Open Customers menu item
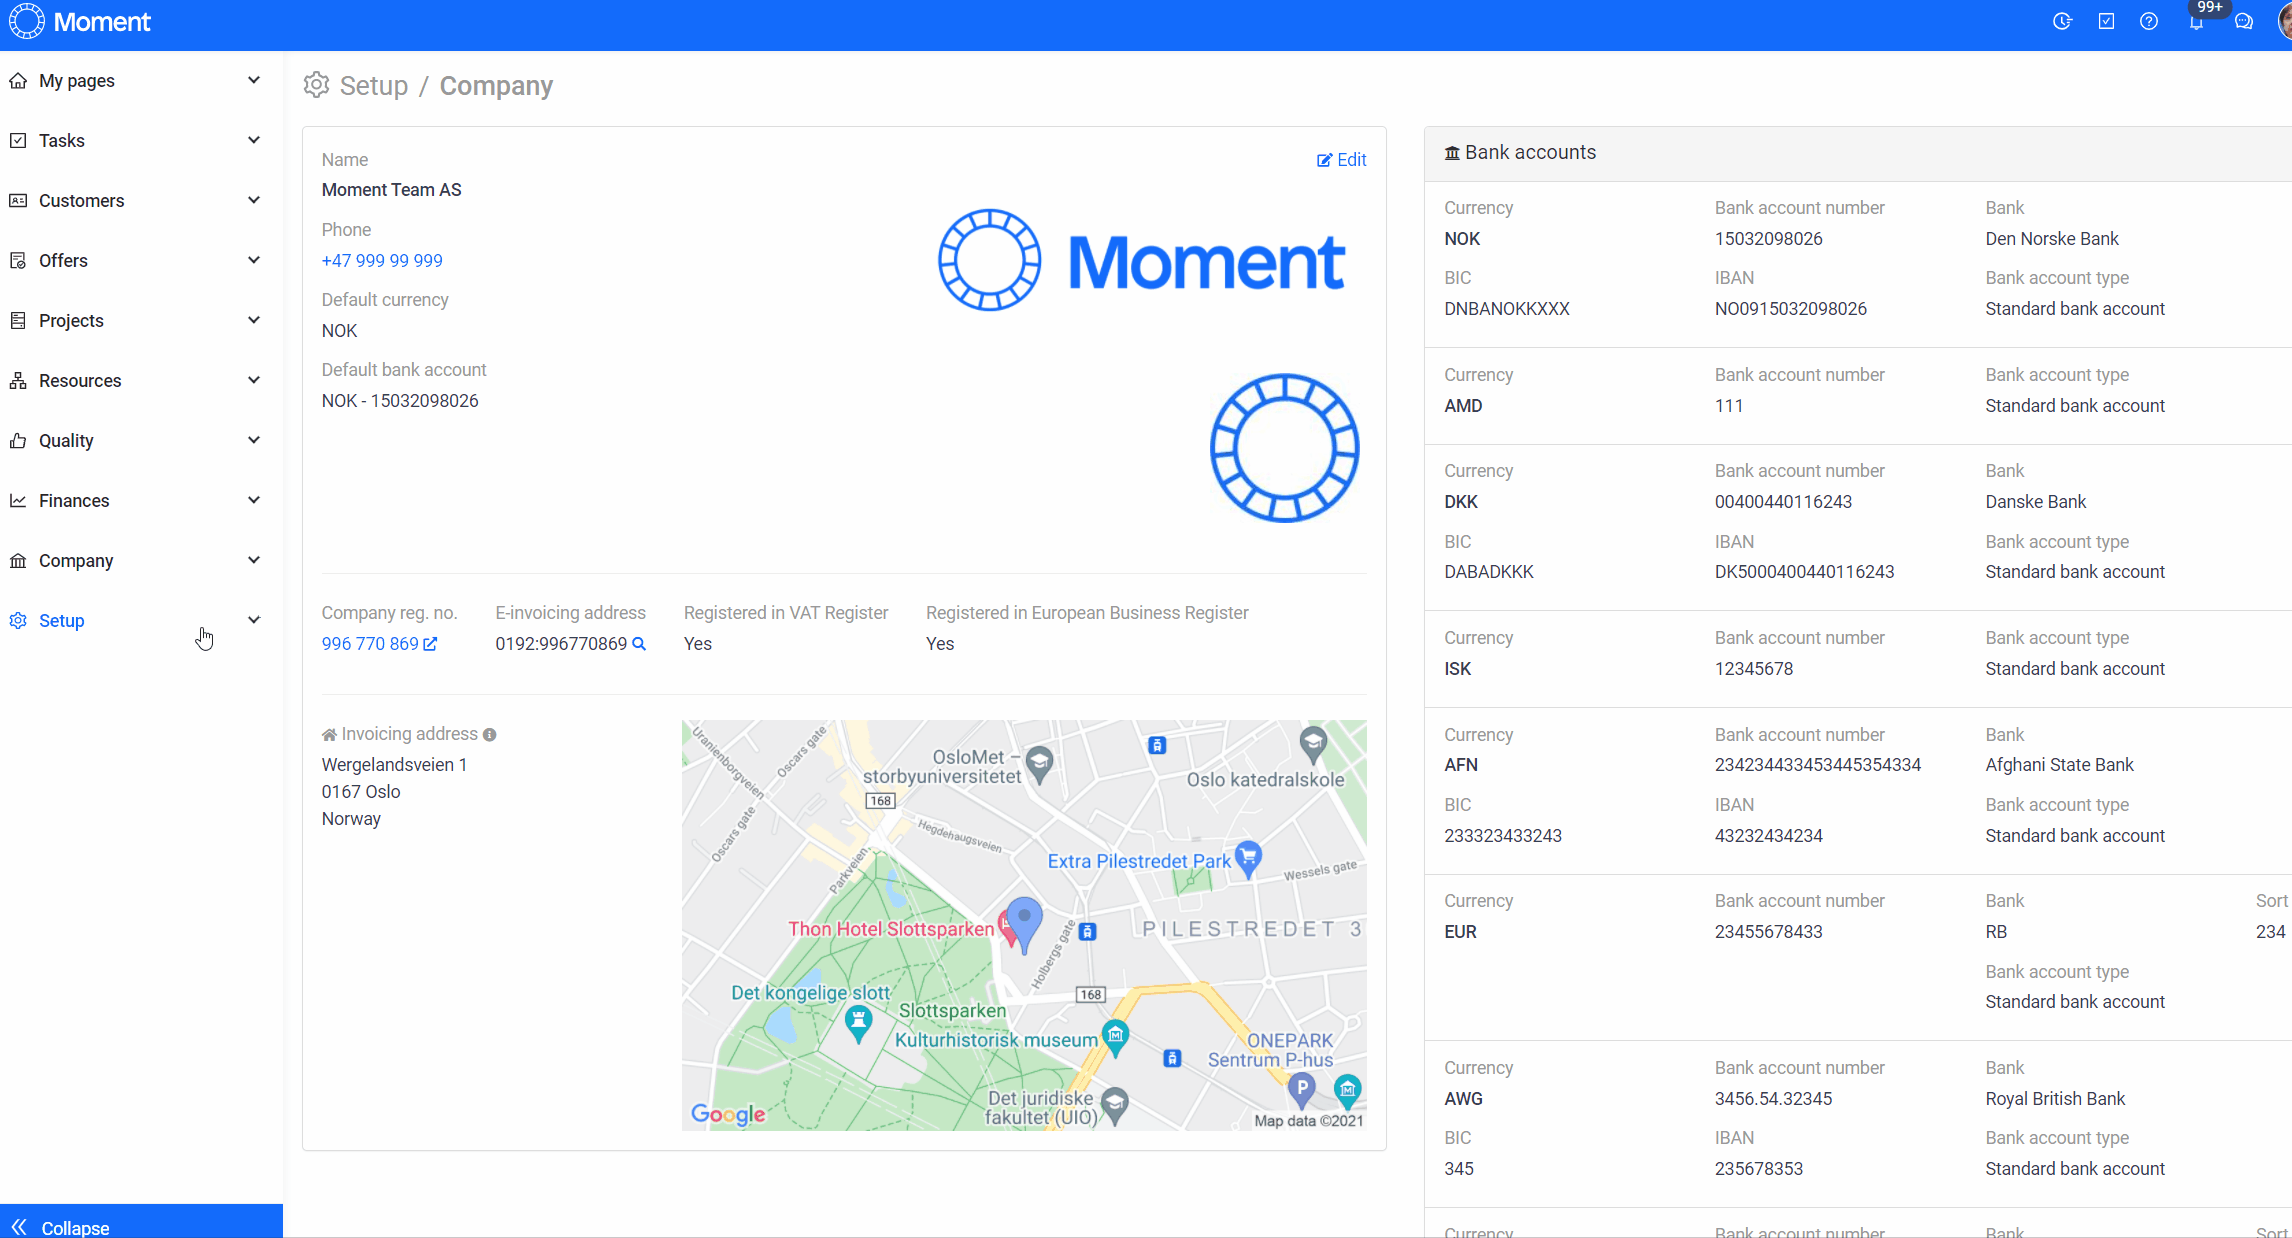The width and height of the screenshot is (2292, 1238). click(141, 201)
